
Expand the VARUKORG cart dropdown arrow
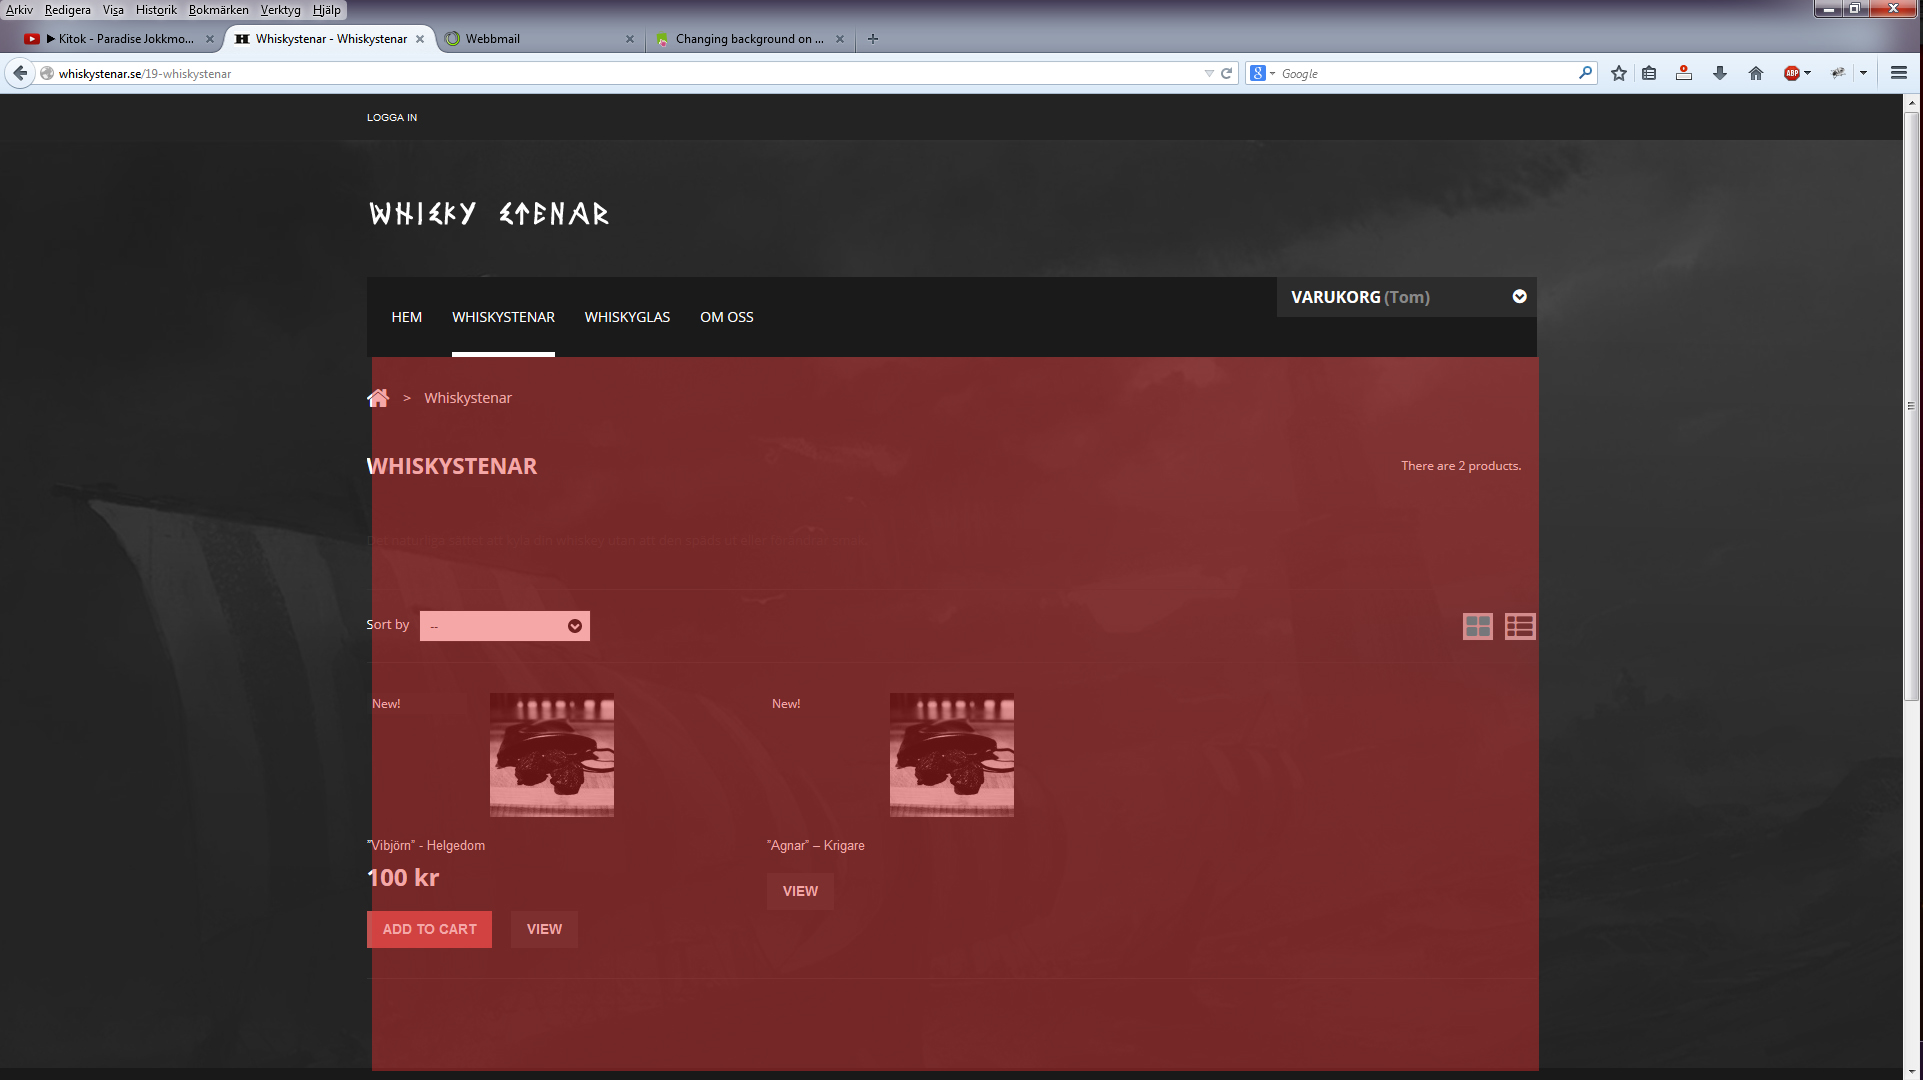coord(1519,297)
